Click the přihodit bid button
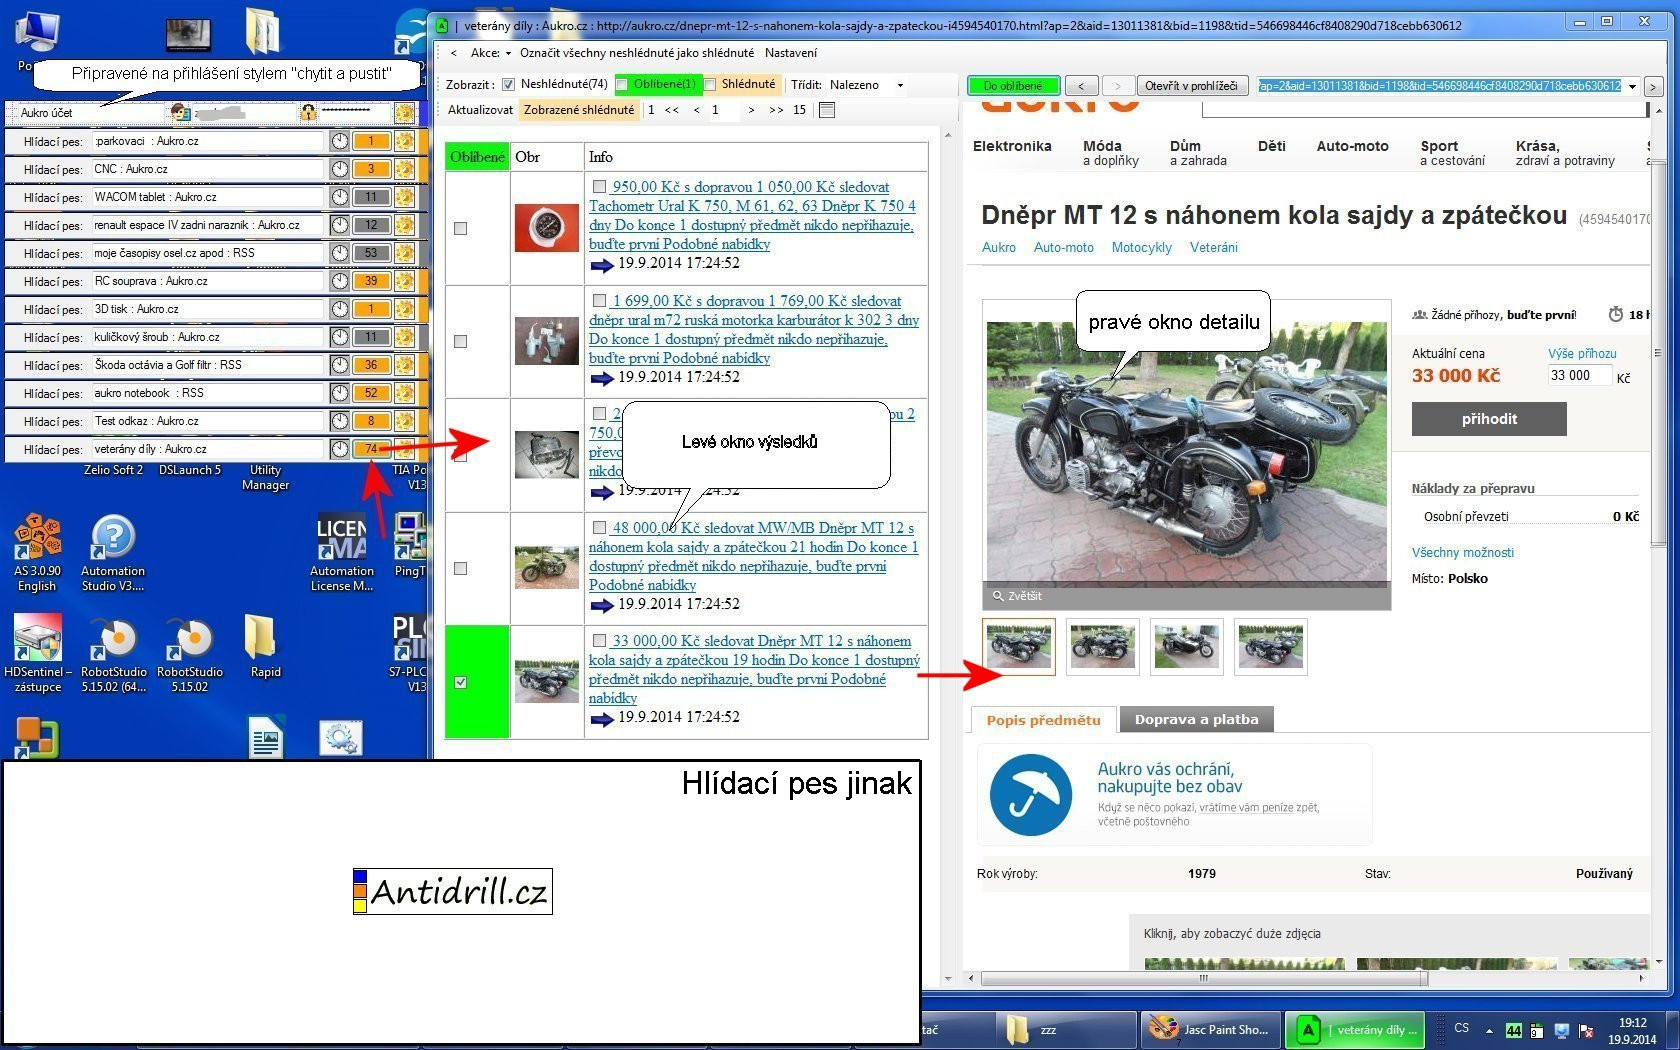Viewport: 1680px width, 1050px height. (1489, 419)
